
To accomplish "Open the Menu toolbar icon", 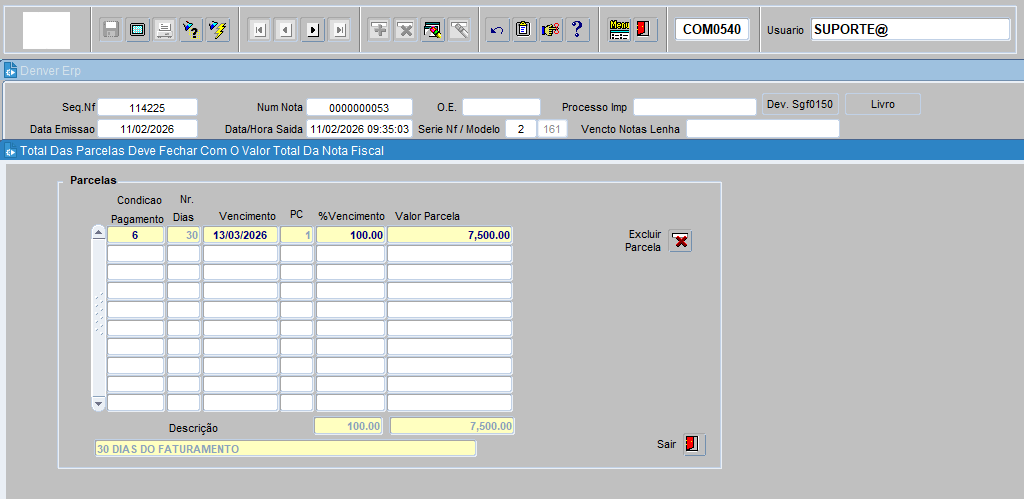I will click(619, 30).
